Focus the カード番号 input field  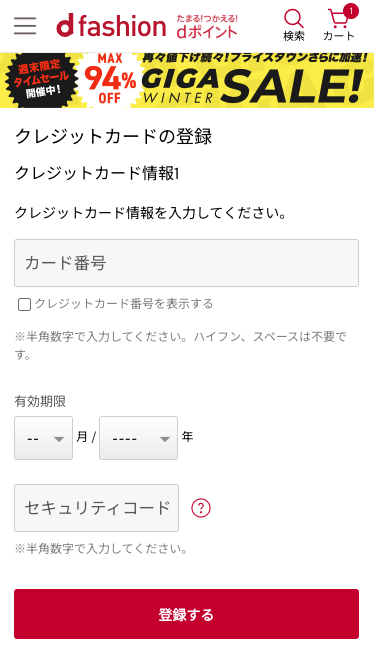186,263
